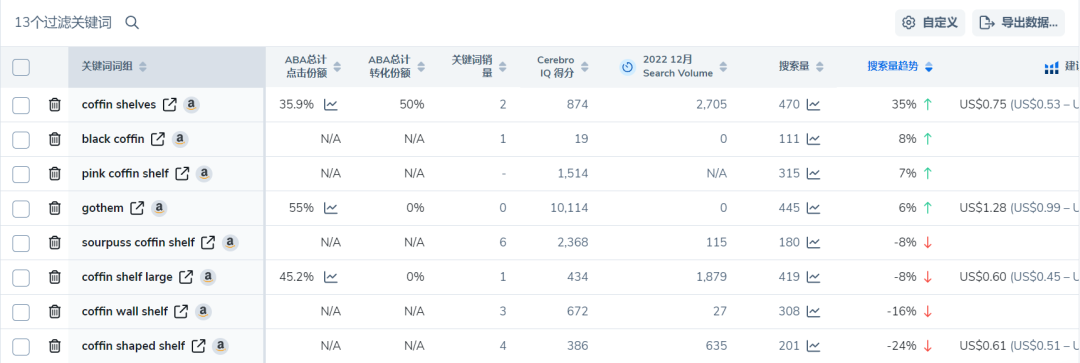The height and width of the screenshot is (363, 1080).
Task: Sort by 关键词词组 column arrows
Action: (x=143, y=67)
